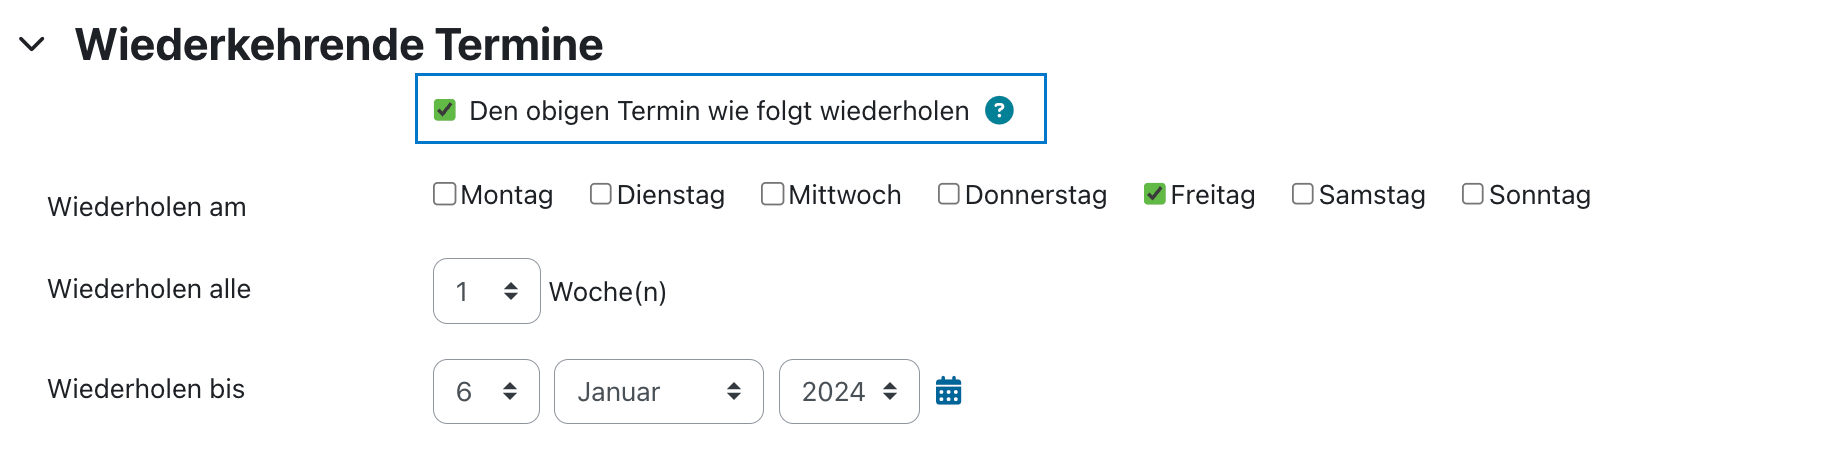Click the Wiederkehrende Termine heading

339,45
